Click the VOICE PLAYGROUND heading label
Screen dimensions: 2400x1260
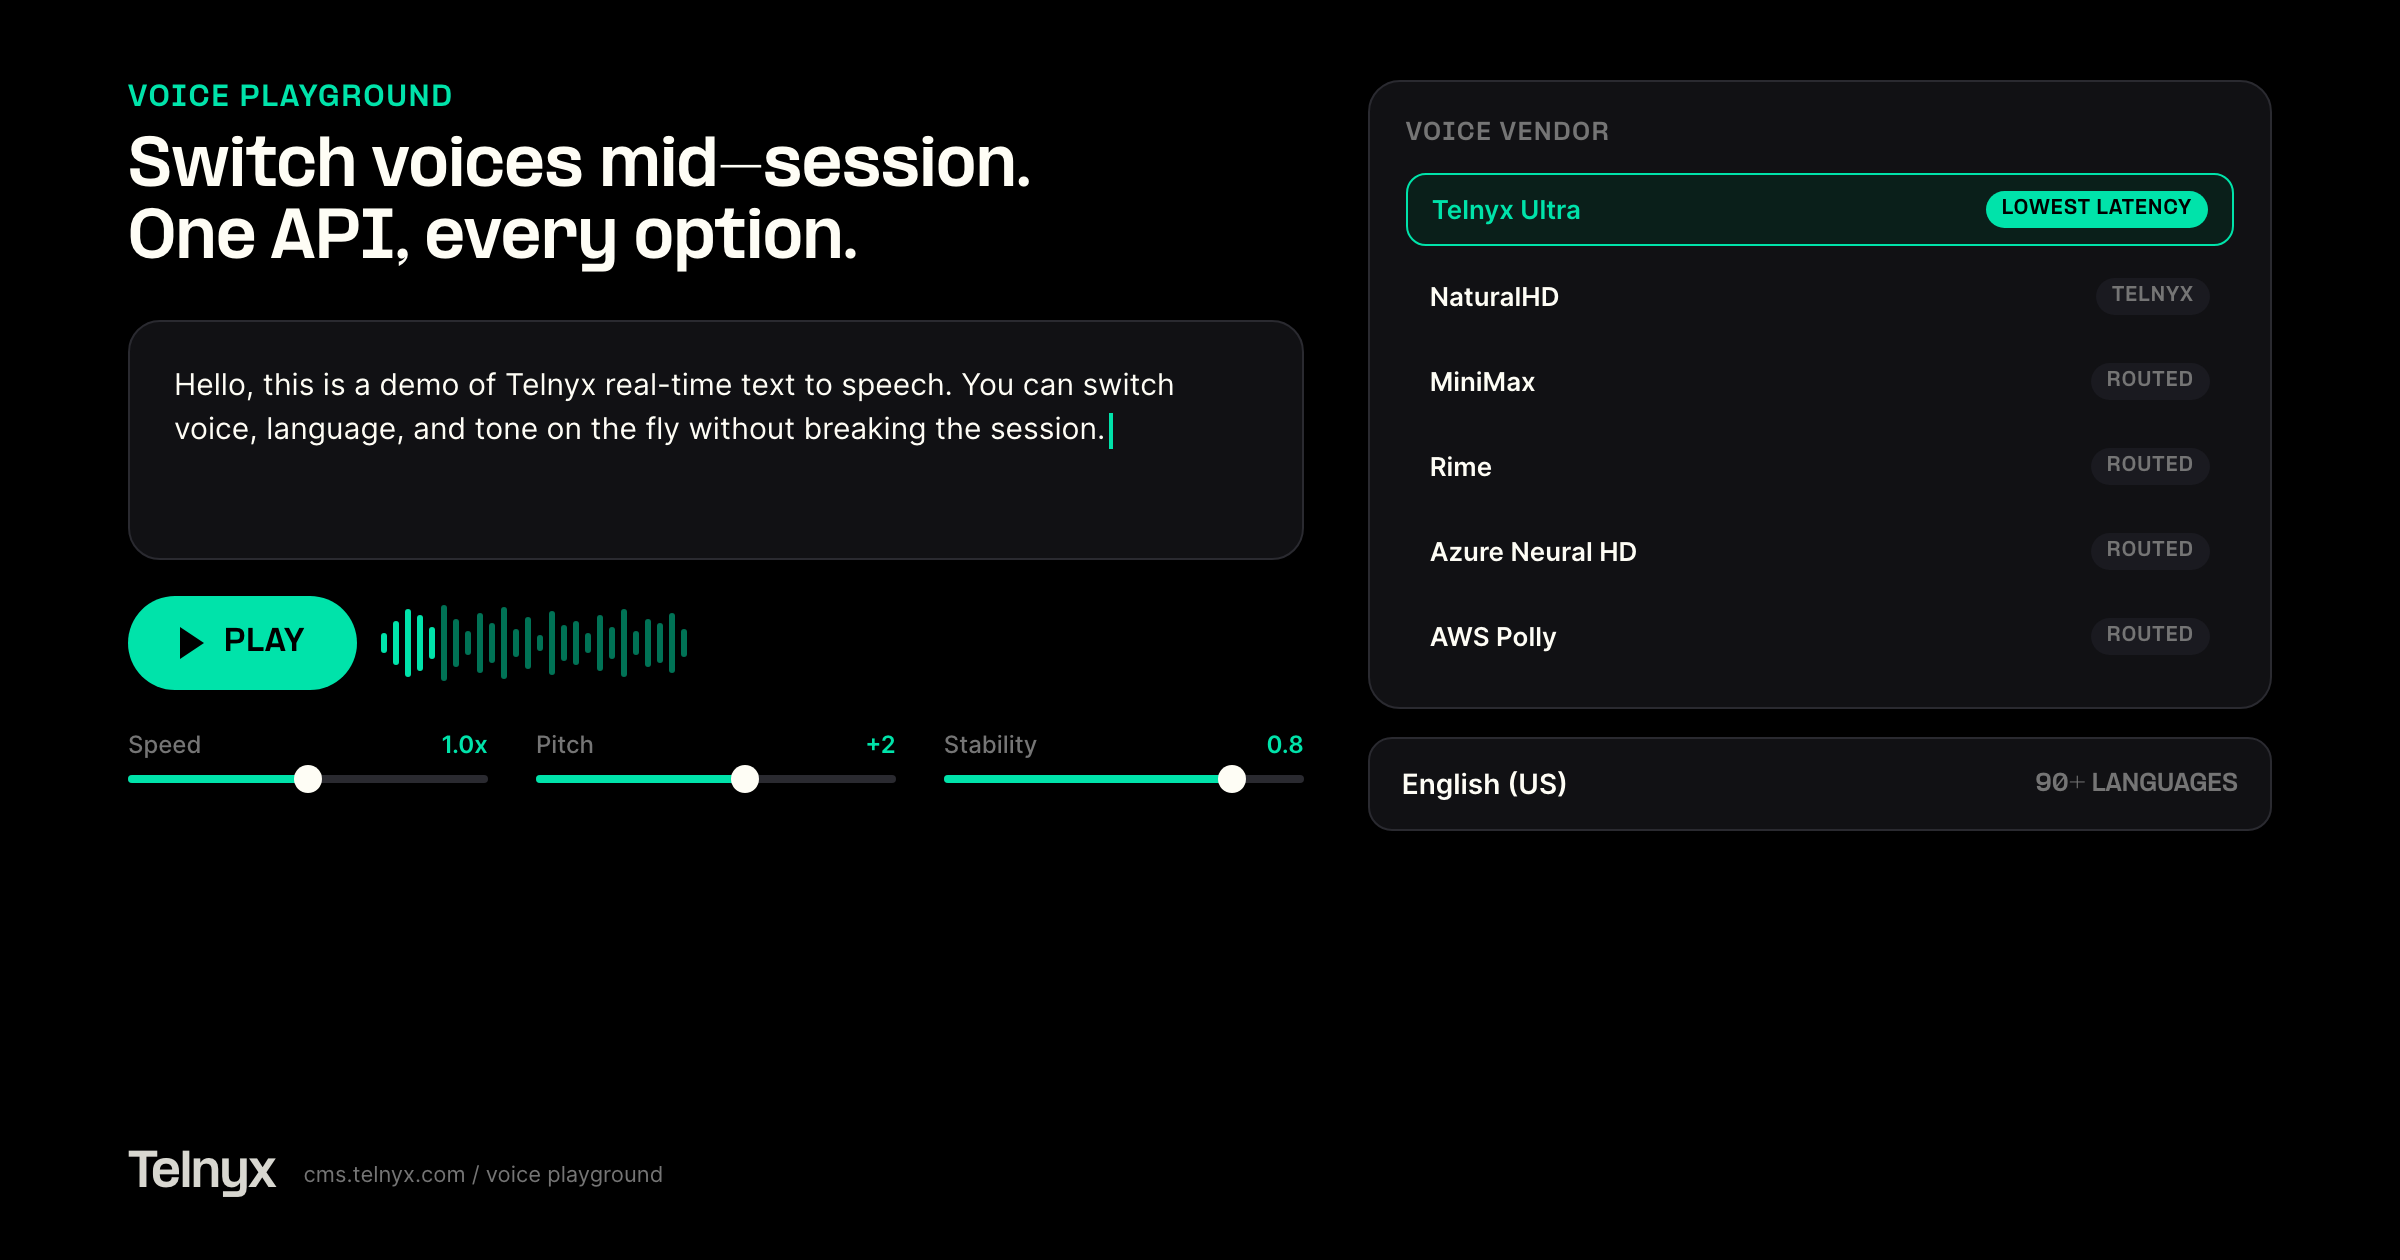click(290, 96)
